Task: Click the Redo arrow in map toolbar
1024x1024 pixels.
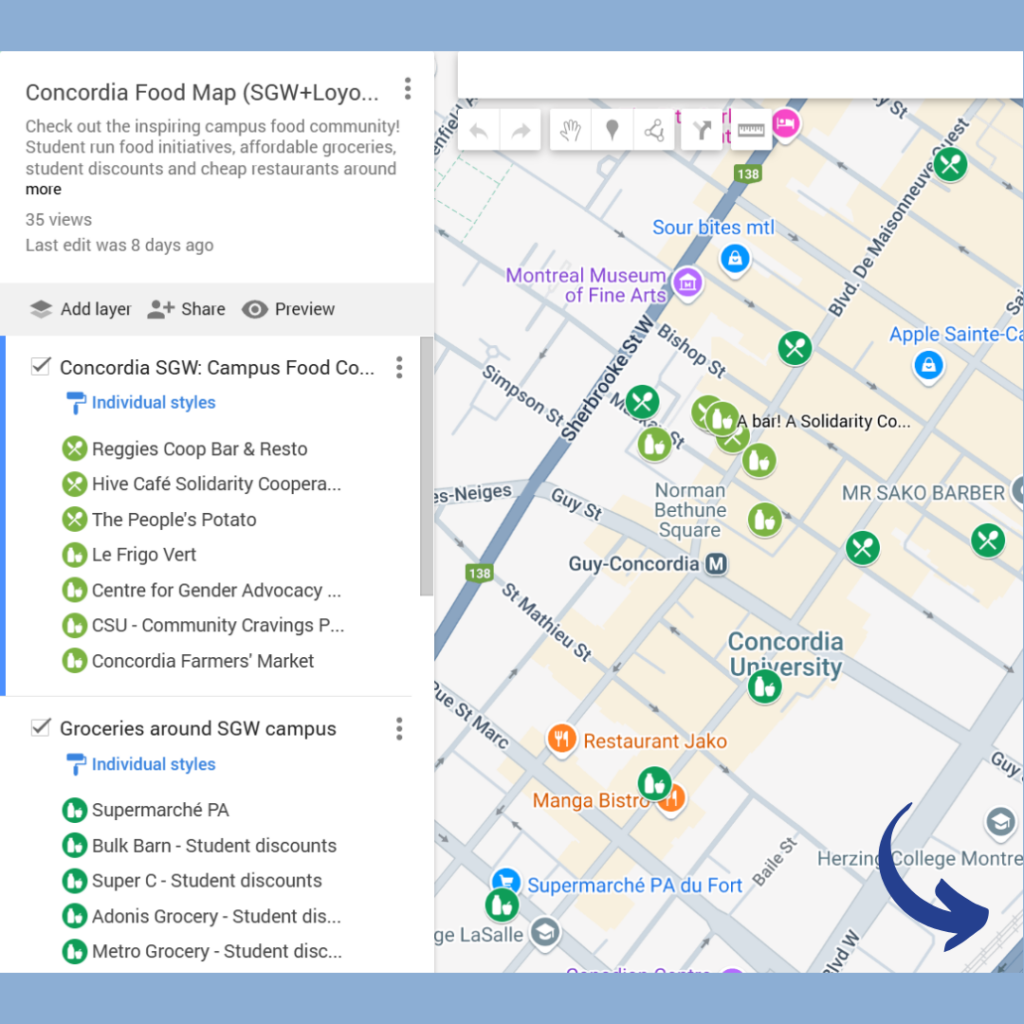Action: (x=520, y=131)
